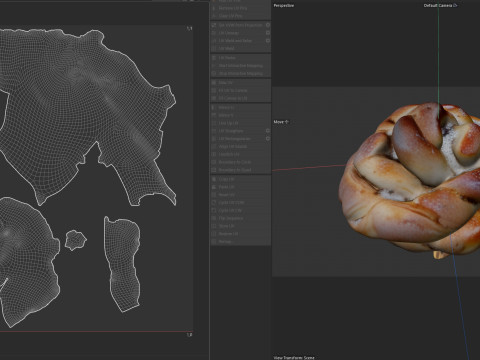Click the Set UVW from Projection icon
Viewport: 480px width, 360px height.
(x=214, y=25)
